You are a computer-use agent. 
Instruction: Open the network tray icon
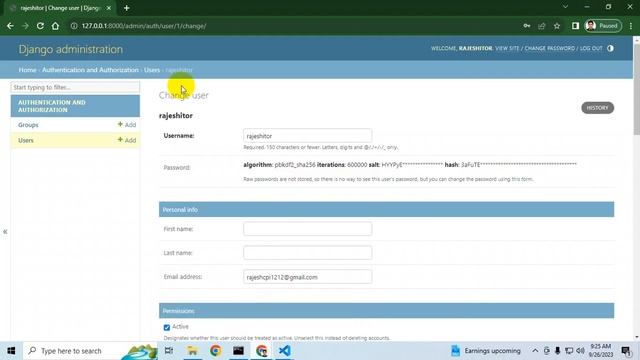[569, 351]
